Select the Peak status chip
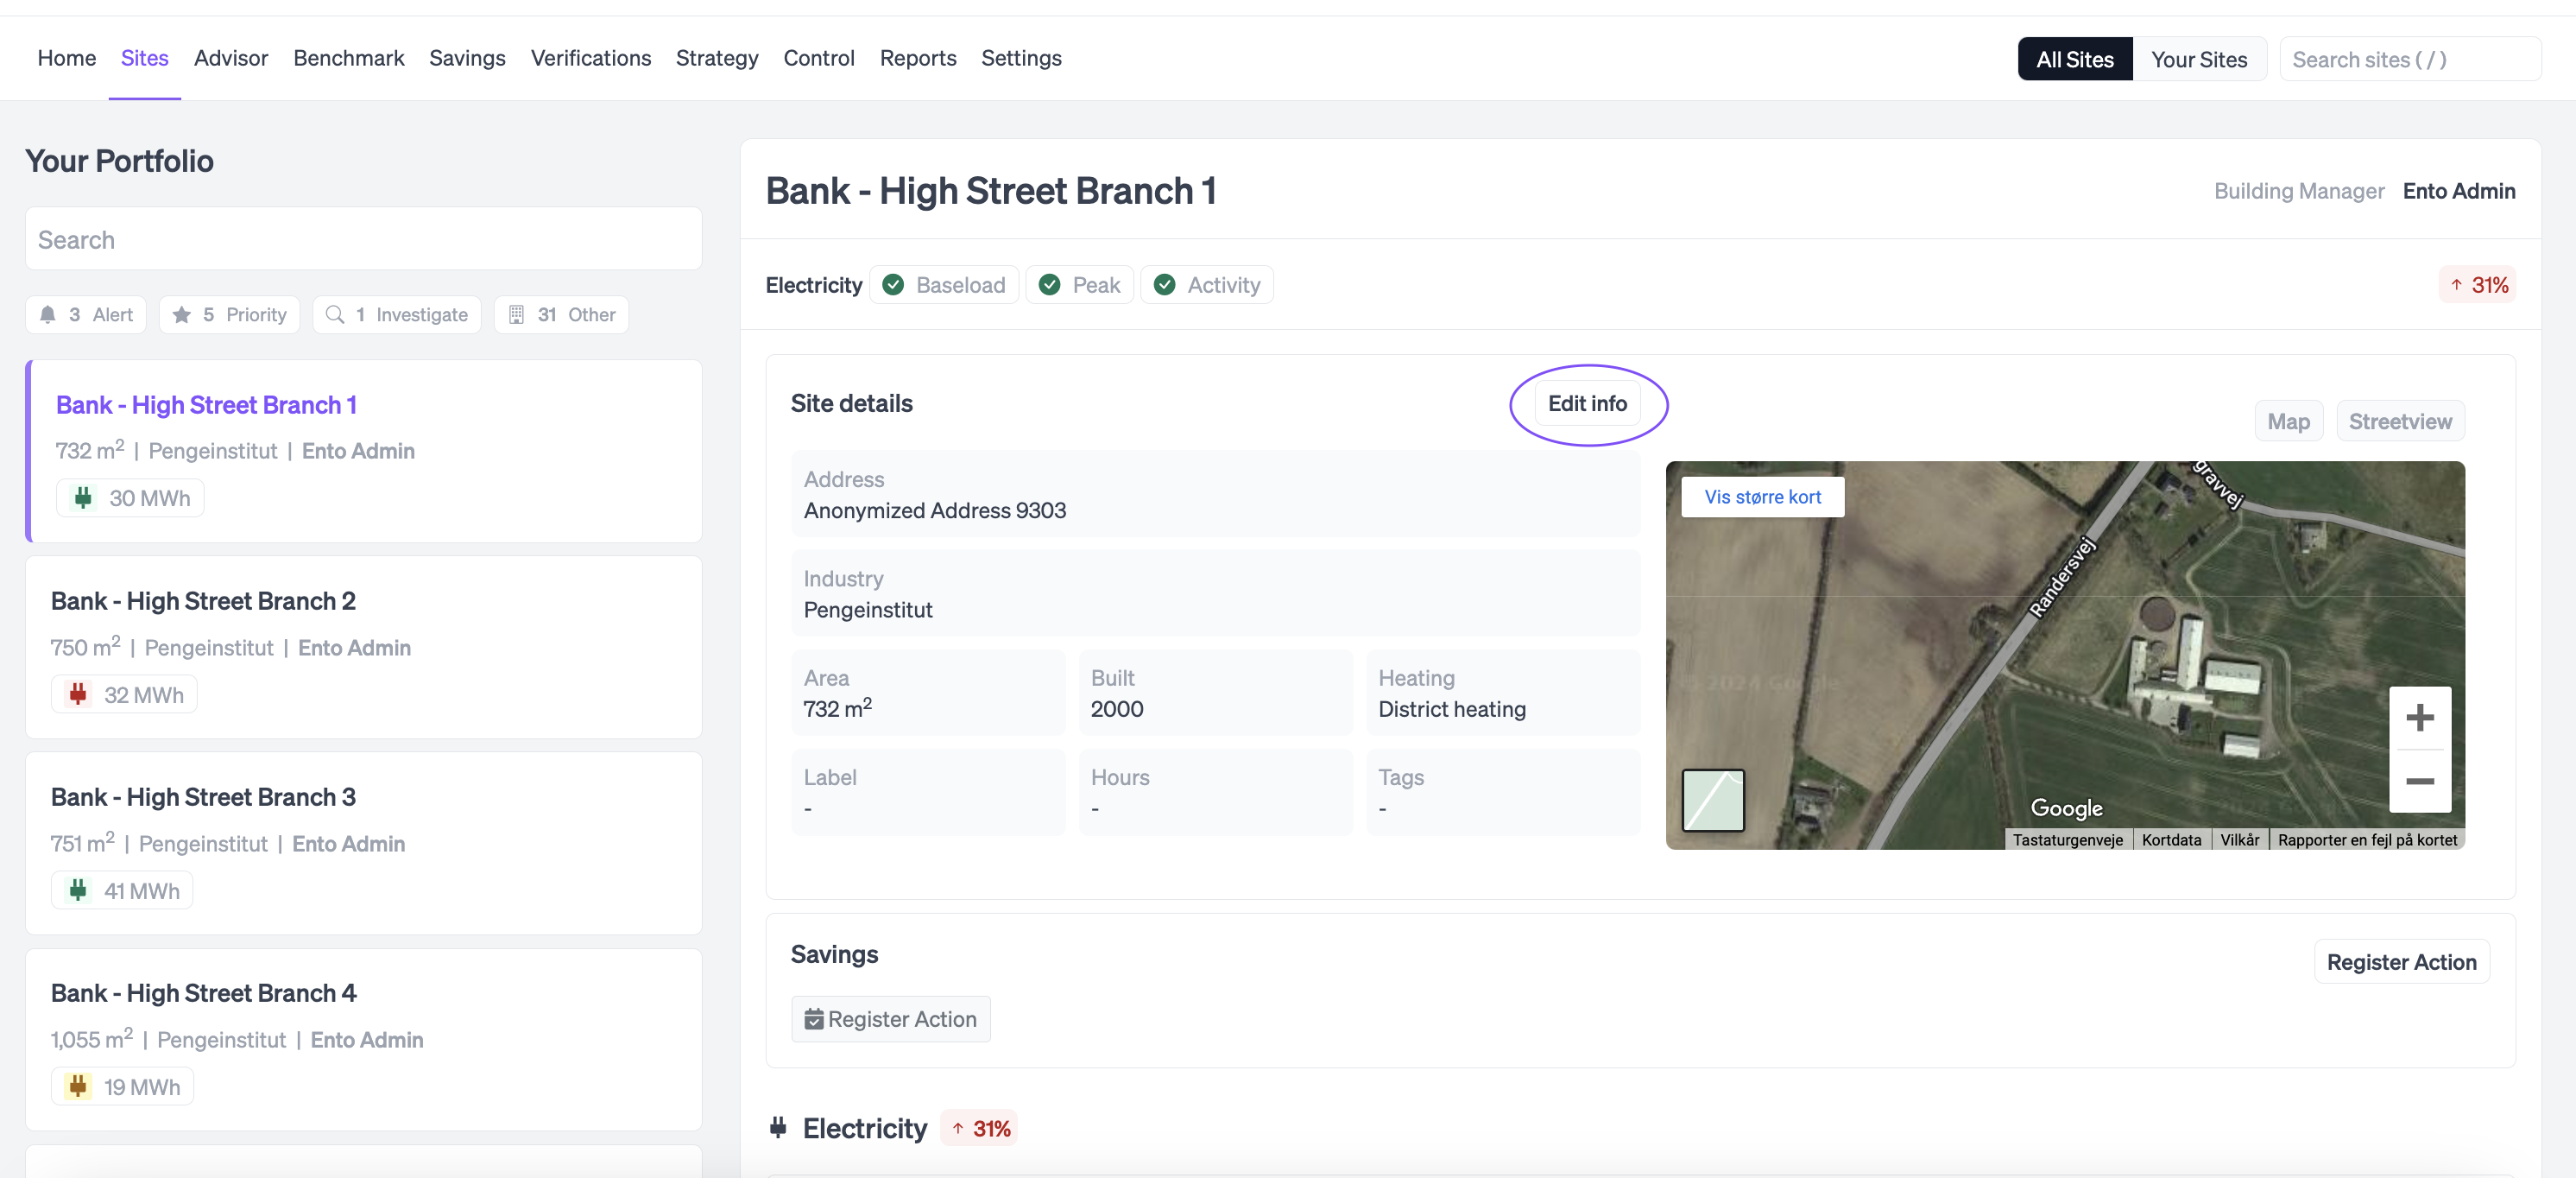Screen dimensions: 2576x1178 point(1080,285)
